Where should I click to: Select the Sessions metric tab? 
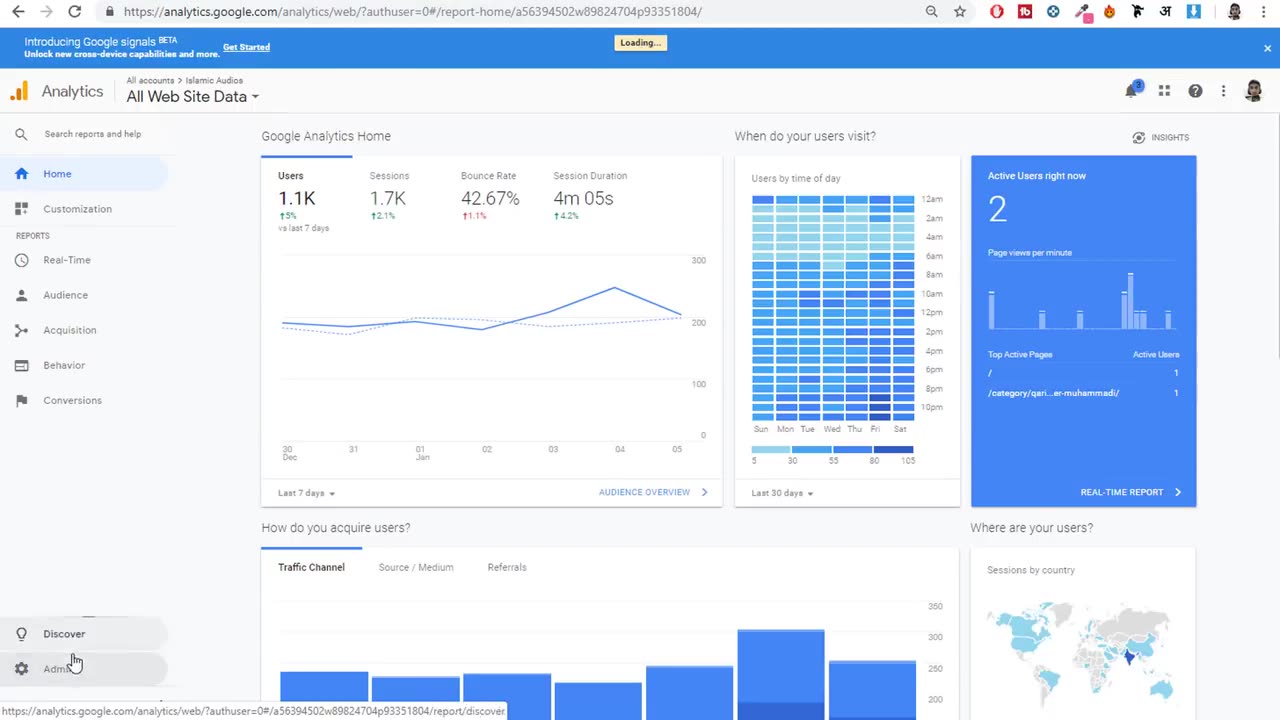390,196
